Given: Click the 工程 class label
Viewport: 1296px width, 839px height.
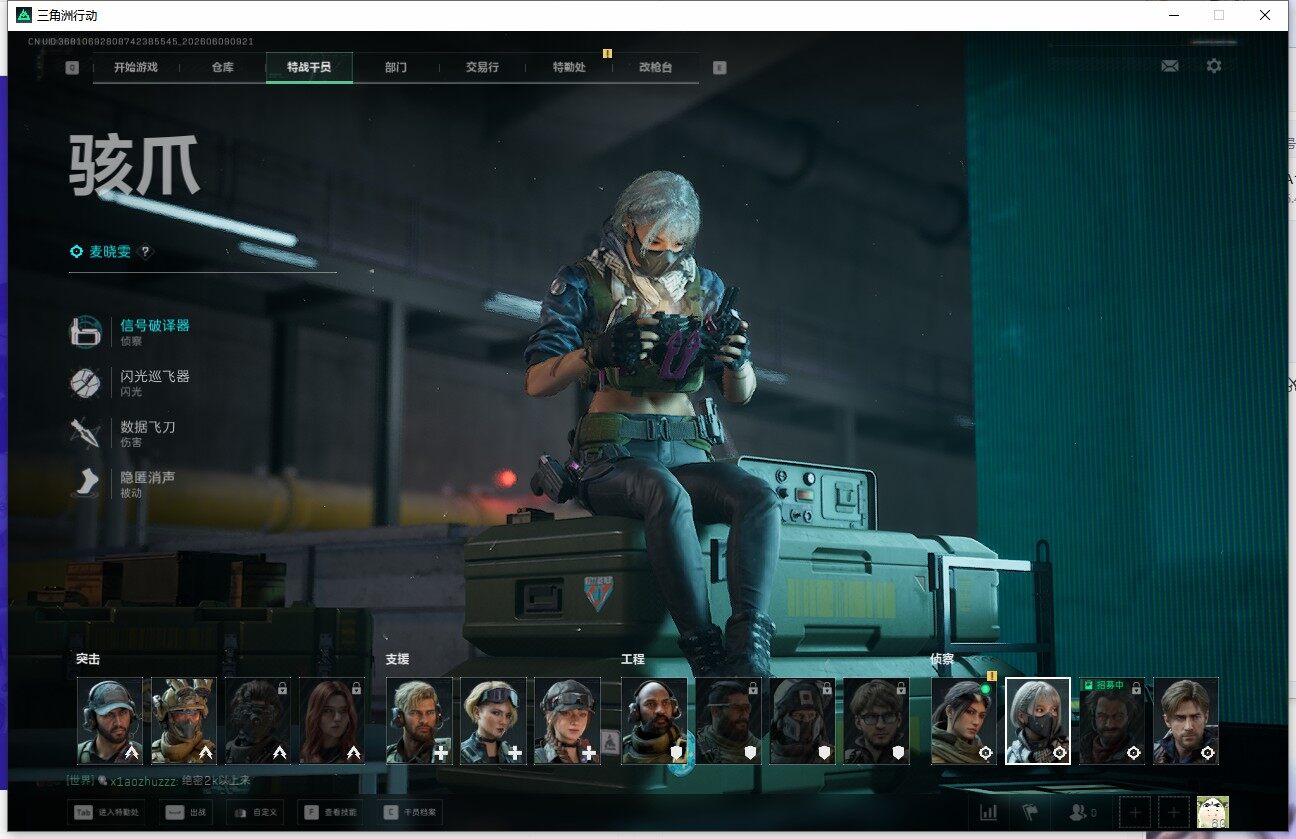Looking at the screenshot, I should pos(633,660).
